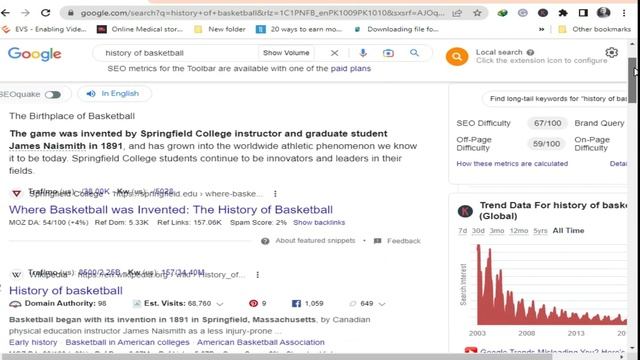Click Show backlinks link

click(x=319, y=222)
